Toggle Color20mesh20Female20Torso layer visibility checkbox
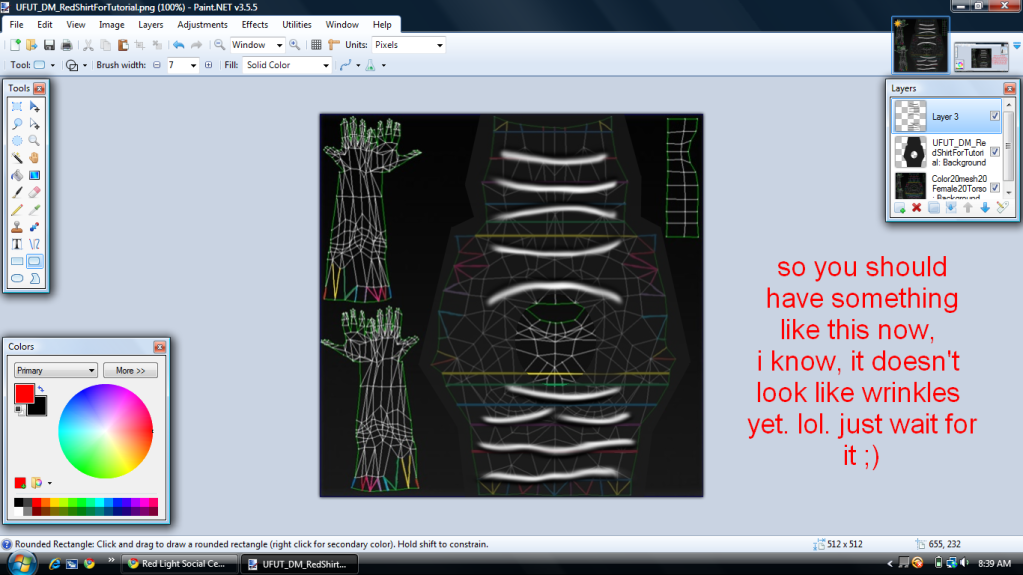1023x575 pixels. click(995, 187)
